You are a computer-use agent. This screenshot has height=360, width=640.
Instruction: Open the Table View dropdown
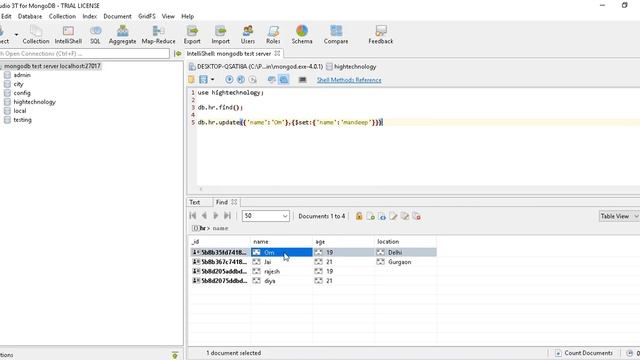click(x=619, y=216)
